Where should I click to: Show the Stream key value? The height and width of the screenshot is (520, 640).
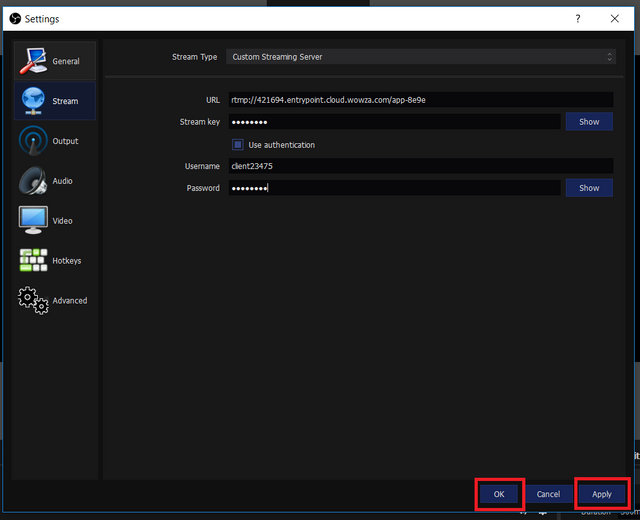[x=589, y=122]
